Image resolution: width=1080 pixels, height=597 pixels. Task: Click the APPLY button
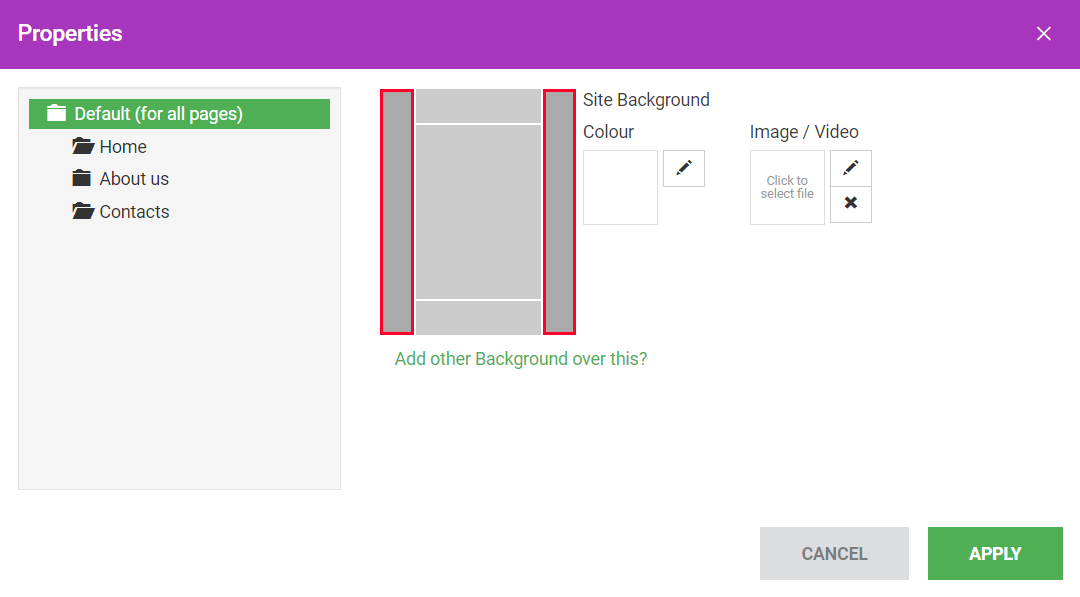995,554
